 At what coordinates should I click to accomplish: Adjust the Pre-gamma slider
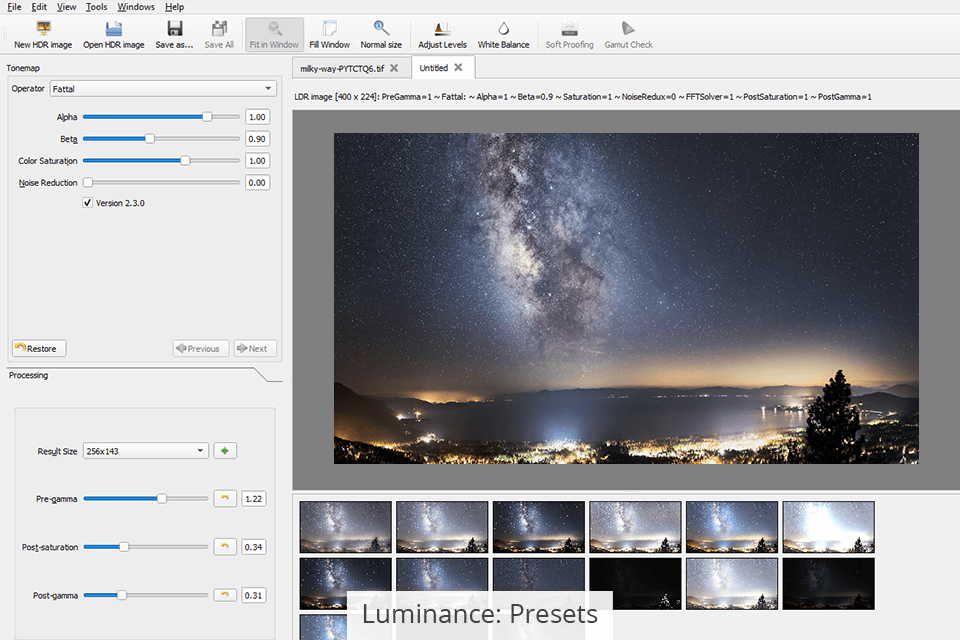(x=146, y=499)
